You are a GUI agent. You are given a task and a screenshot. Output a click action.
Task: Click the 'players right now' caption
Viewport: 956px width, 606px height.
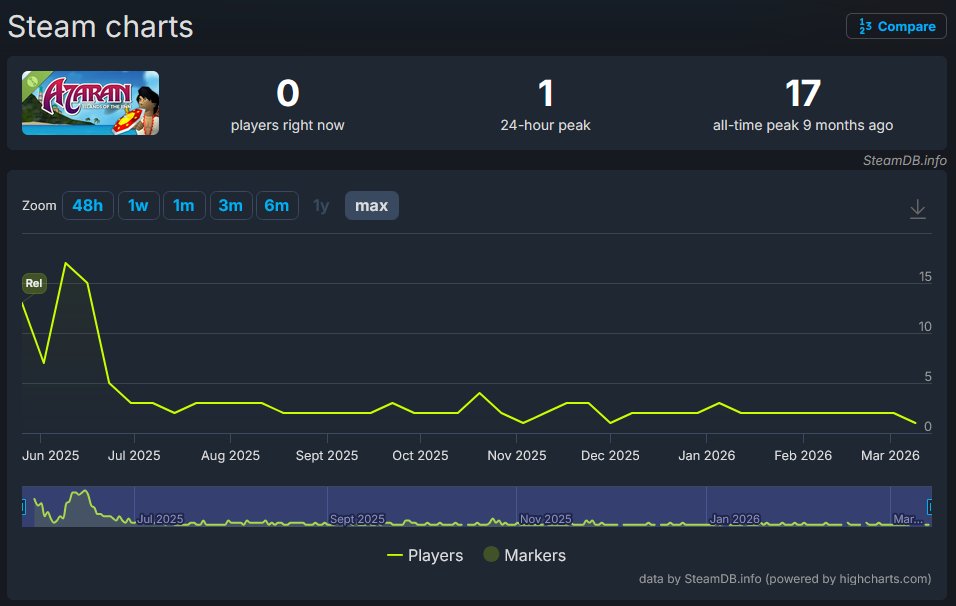click(288, 125)
